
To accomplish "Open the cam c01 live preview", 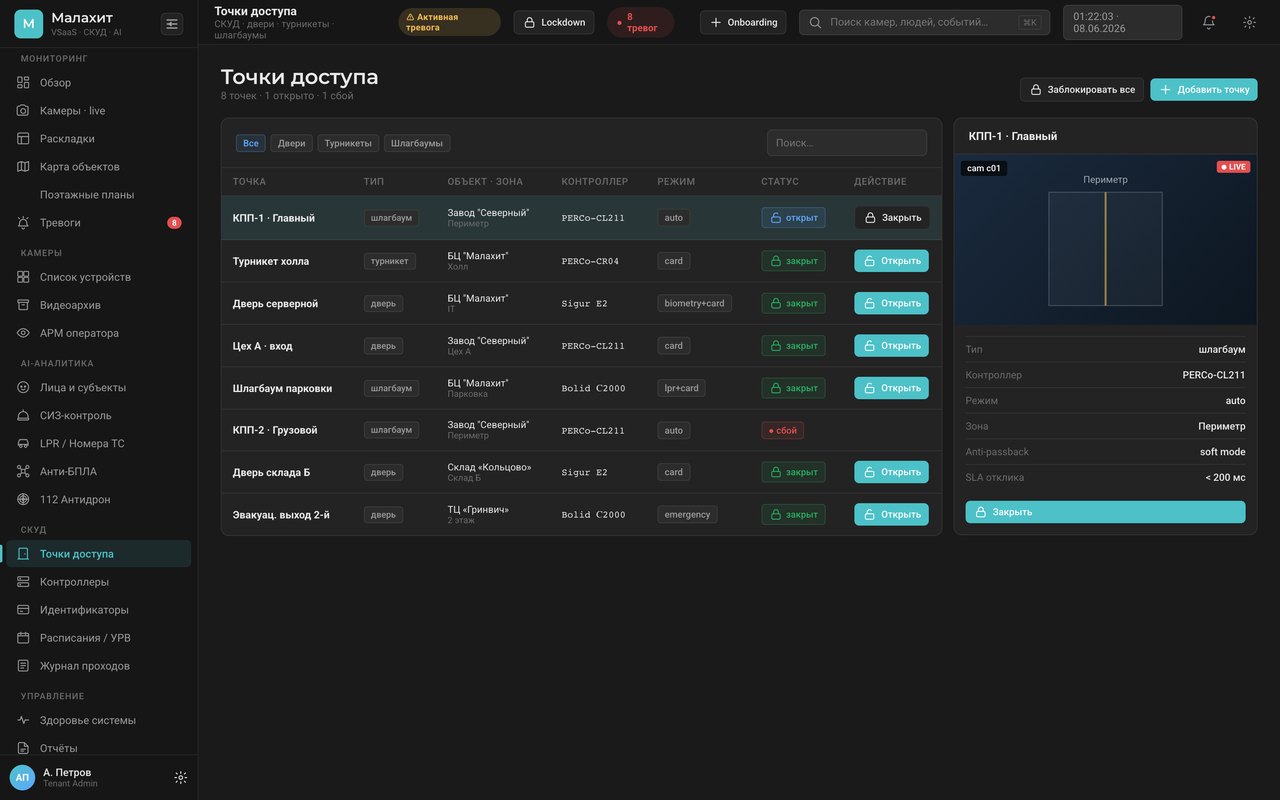I will pyautogui.click(x=1105, y=239).
